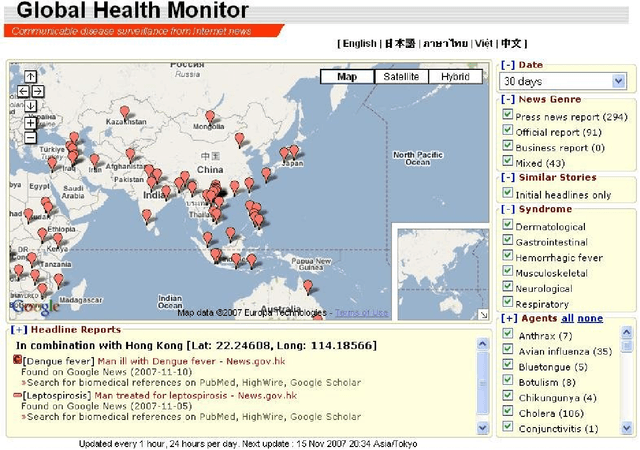This screenshot has height=450, width=640.
Task: Toggle Avian influenza agent checkbox
Action: [507, 349]
